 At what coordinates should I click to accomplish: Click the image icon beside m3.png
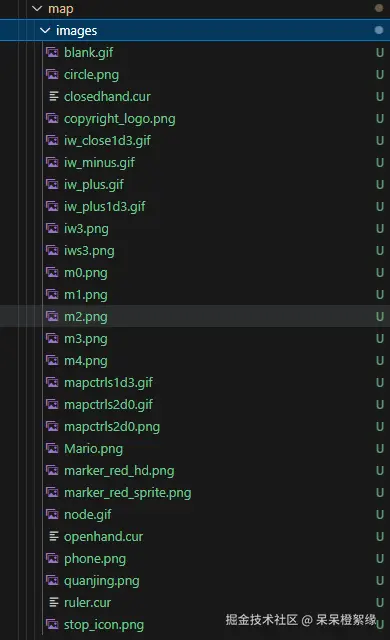[52, 338]
